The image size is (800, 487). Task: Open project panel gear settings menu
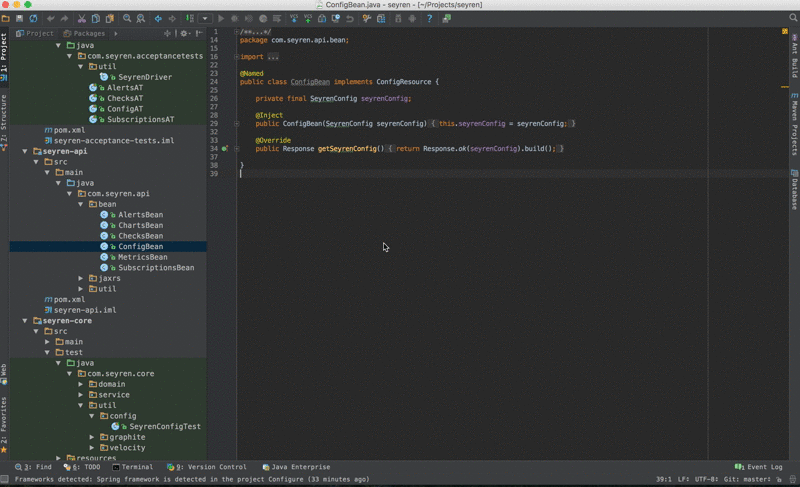(184, 33)
